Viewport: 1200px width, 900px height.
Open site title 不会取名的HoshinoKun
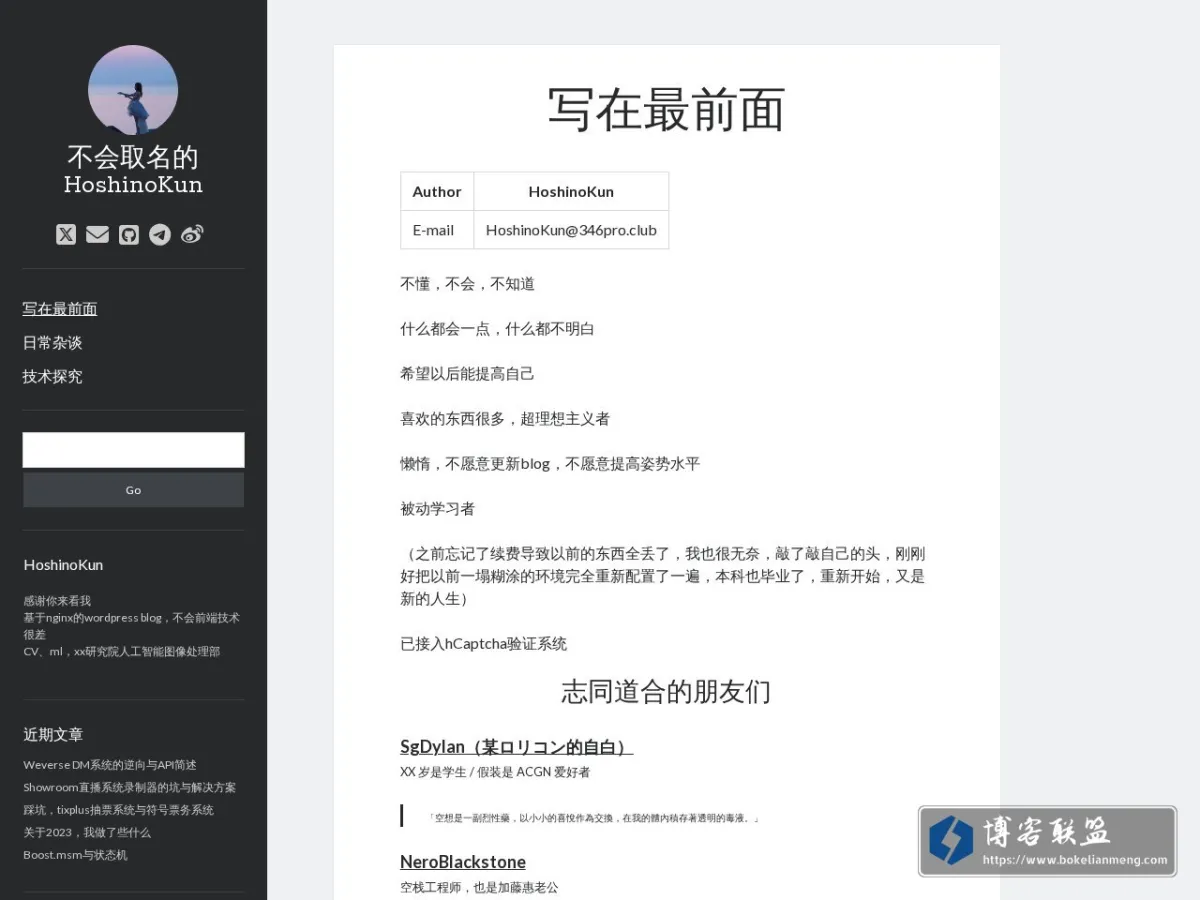(133, 170)
